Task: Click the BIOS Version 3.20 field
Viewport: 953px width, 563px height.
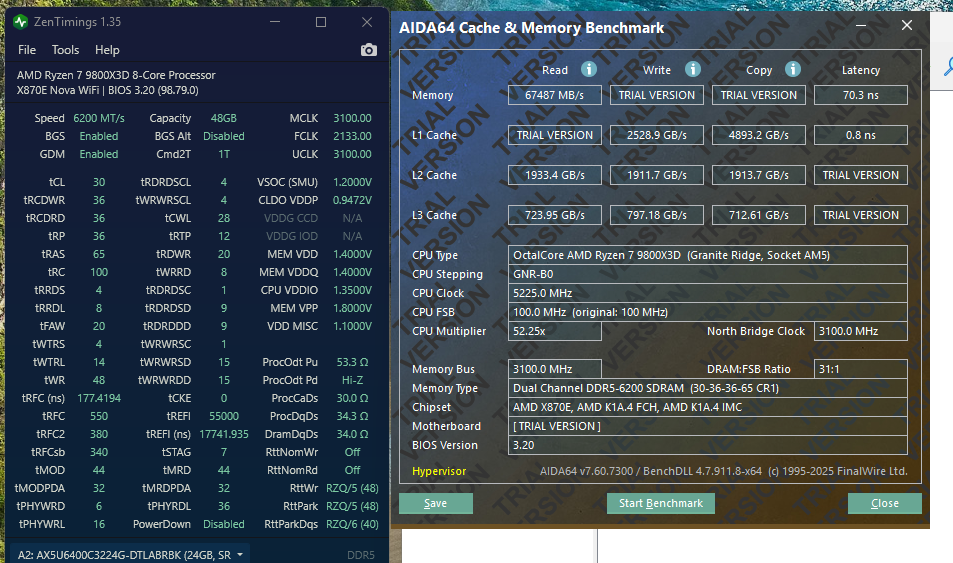Action: tap(707, 445)
